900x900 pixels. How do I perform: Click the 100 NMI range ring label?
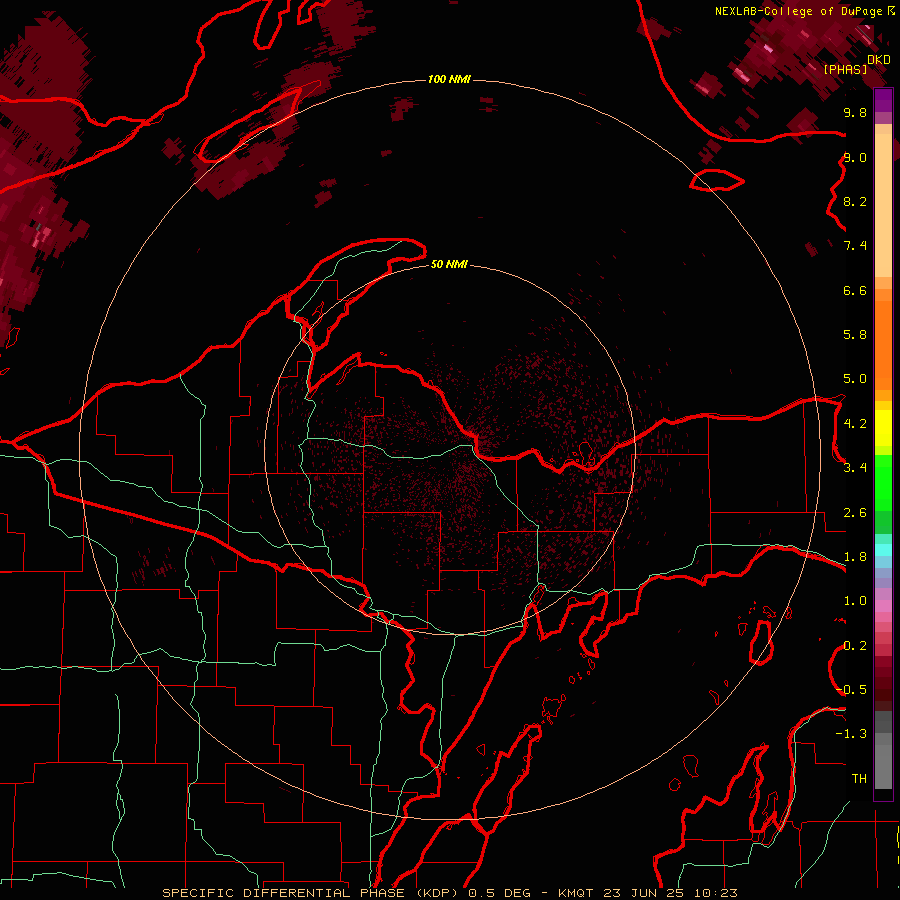click(x=449, y=79)
